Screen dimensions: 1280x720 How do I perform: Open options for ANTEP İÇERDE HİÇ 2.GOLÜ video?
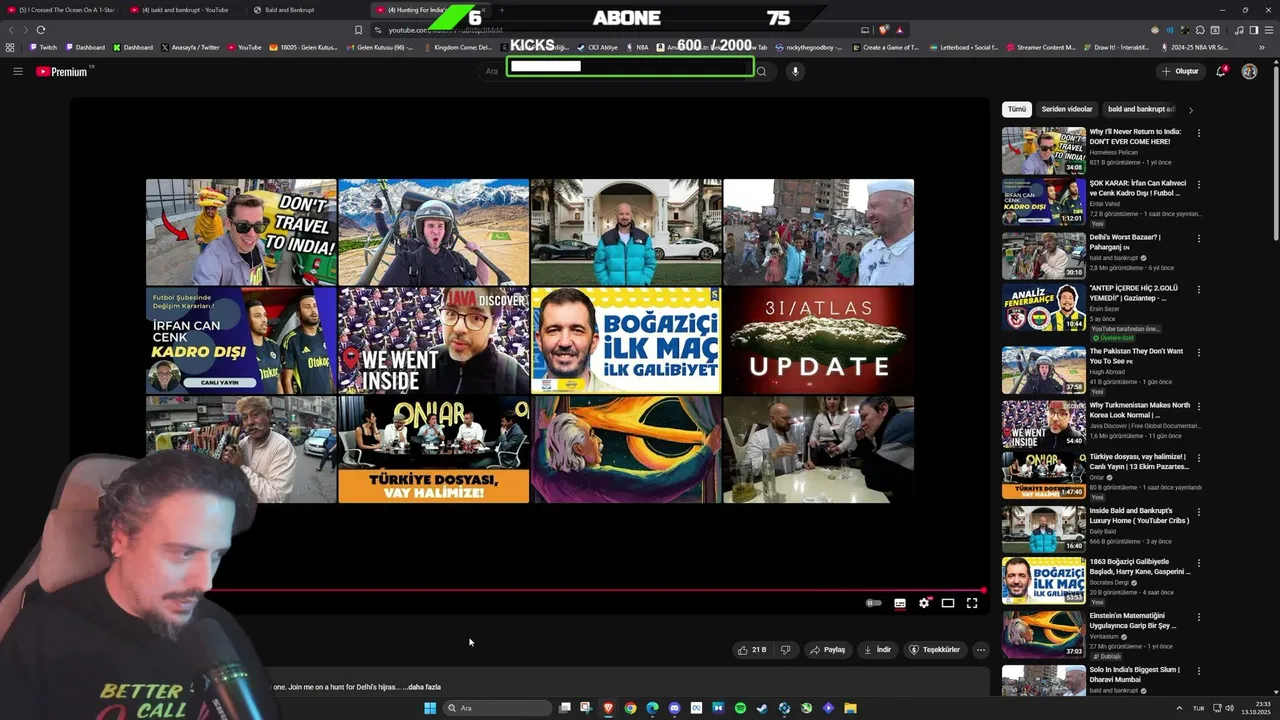point(1199,289)
